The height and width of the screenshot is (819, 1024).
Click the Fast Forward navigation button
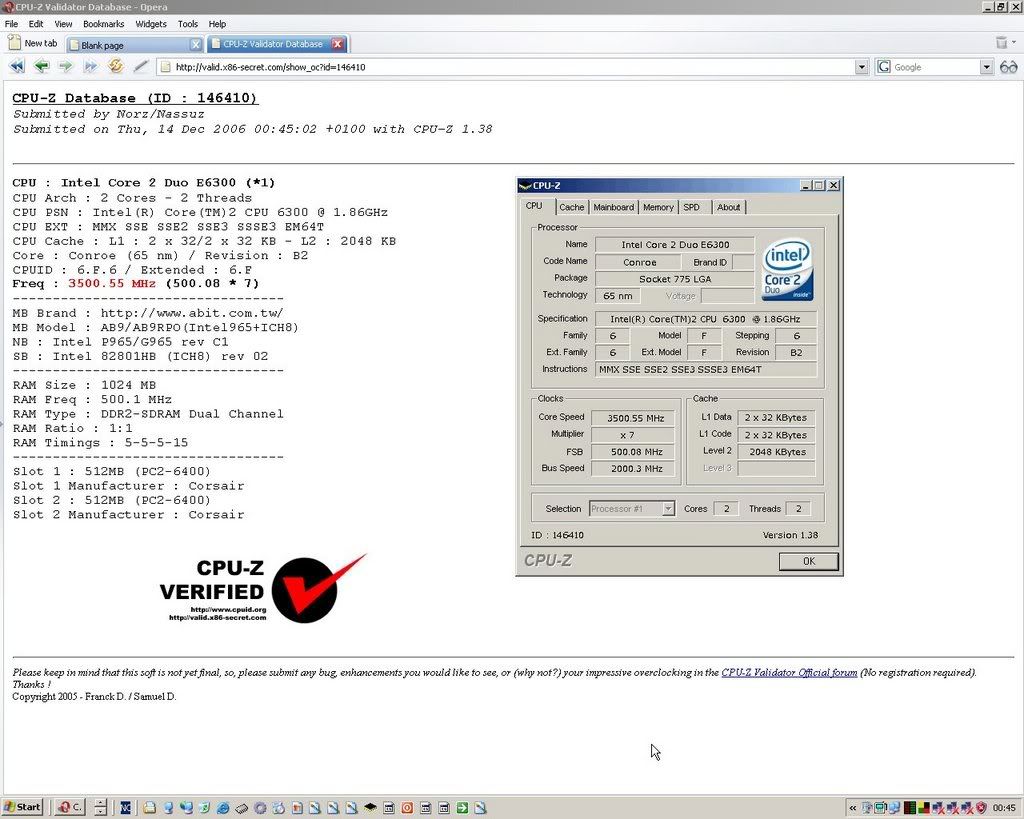coord(90,66)
